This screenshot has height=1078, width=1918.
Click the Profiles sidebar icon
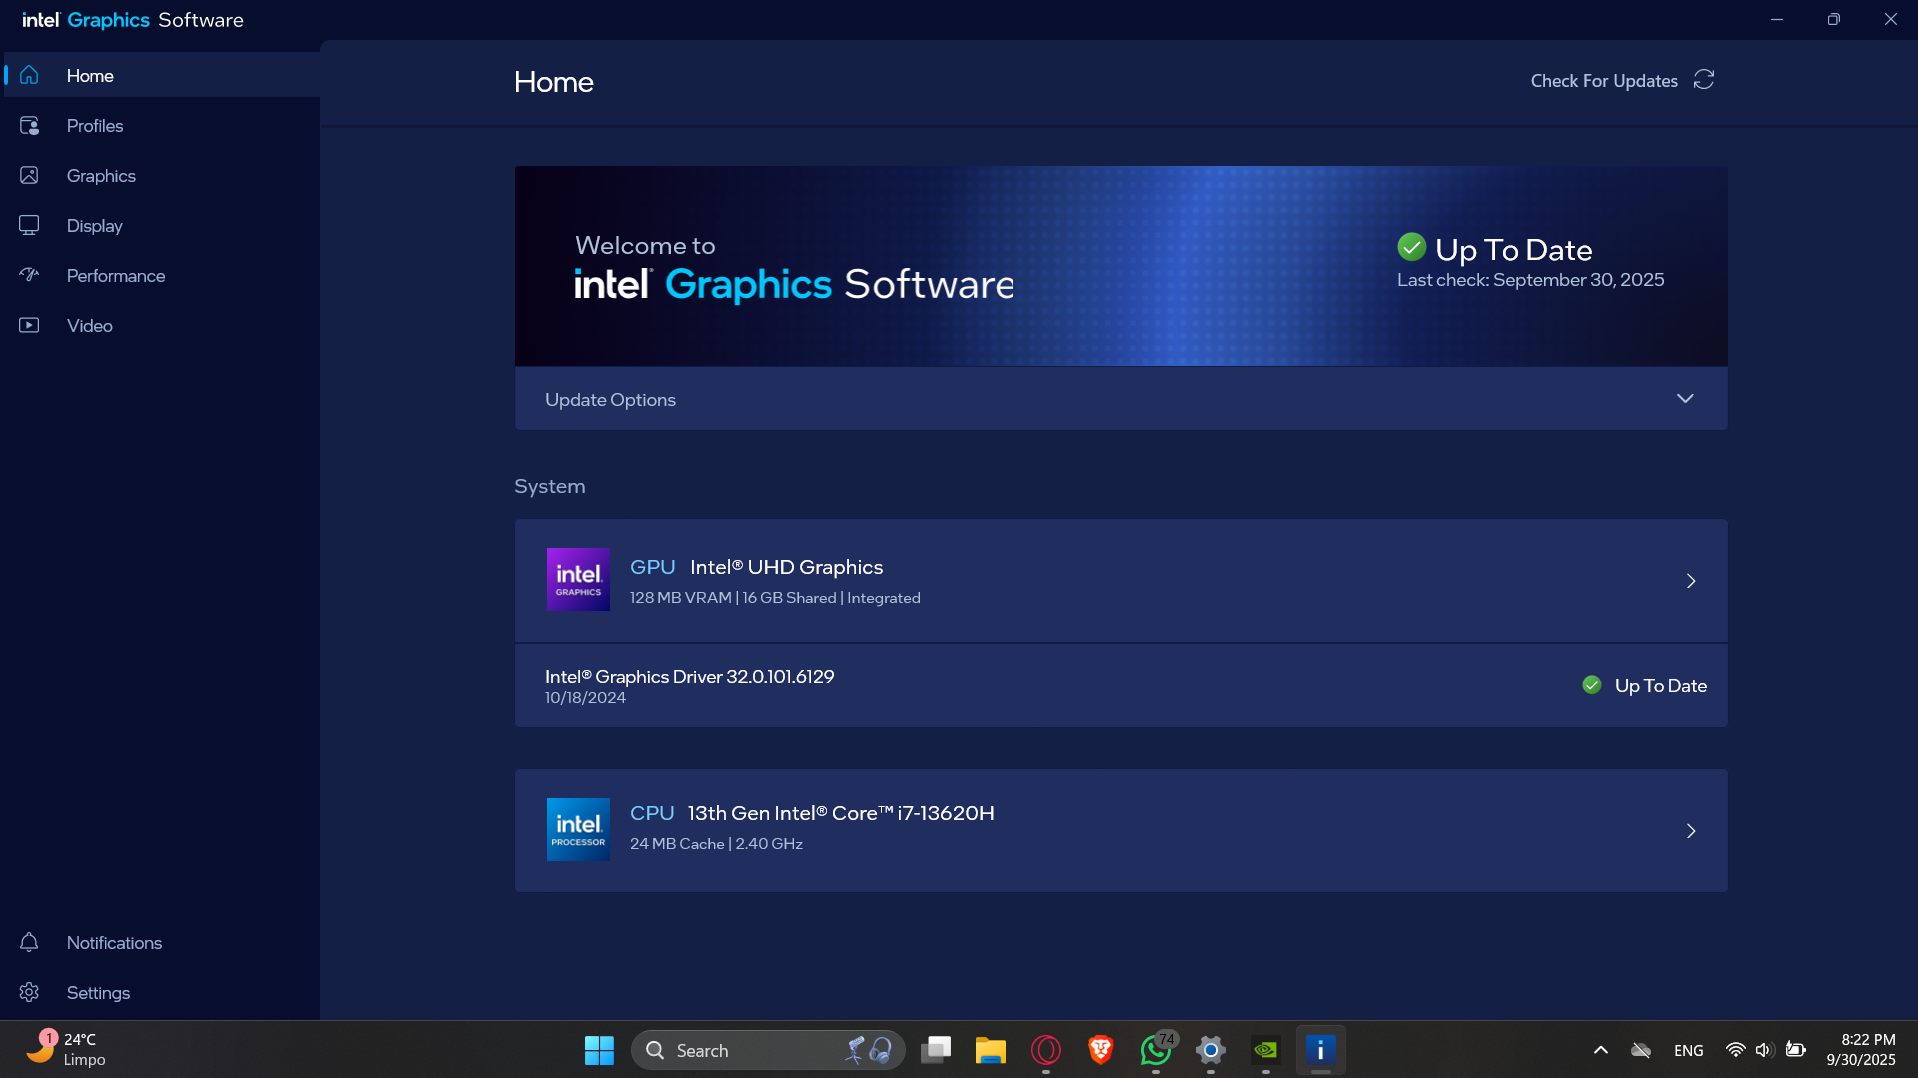pyautogui.click(x=29, y=125)
